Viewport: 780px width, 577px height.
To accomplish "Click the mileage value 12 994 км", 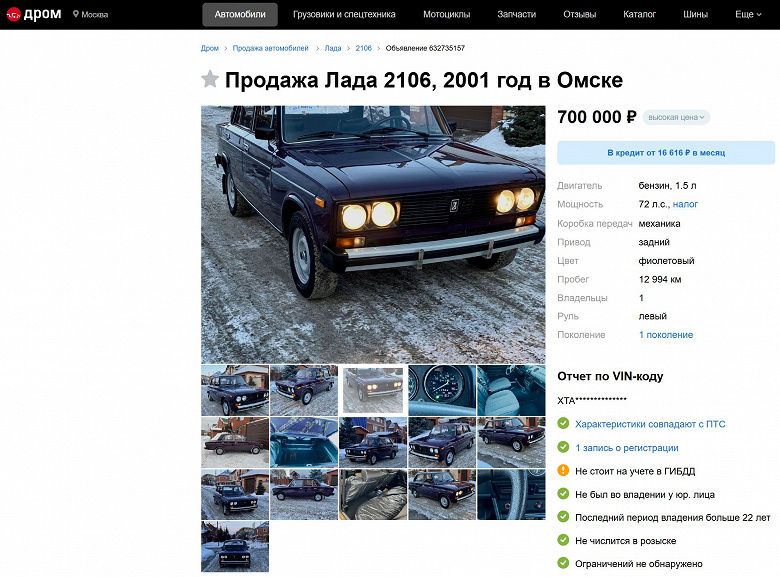I will [660, 279].
